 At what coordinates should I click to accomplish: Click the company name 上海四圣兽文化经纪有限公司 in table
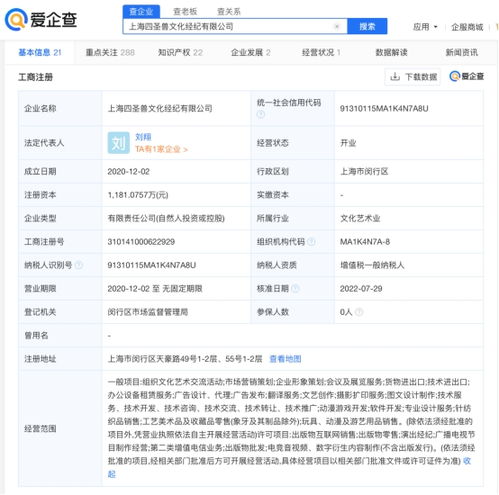160,108
